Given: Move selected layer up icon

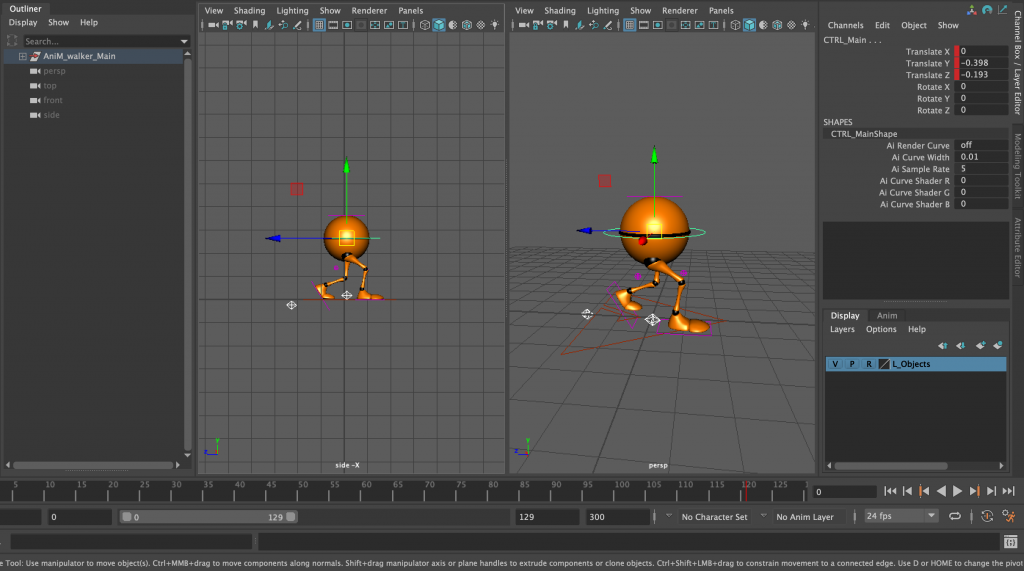Looking at the screenshot, I should (x=942, y=346).
